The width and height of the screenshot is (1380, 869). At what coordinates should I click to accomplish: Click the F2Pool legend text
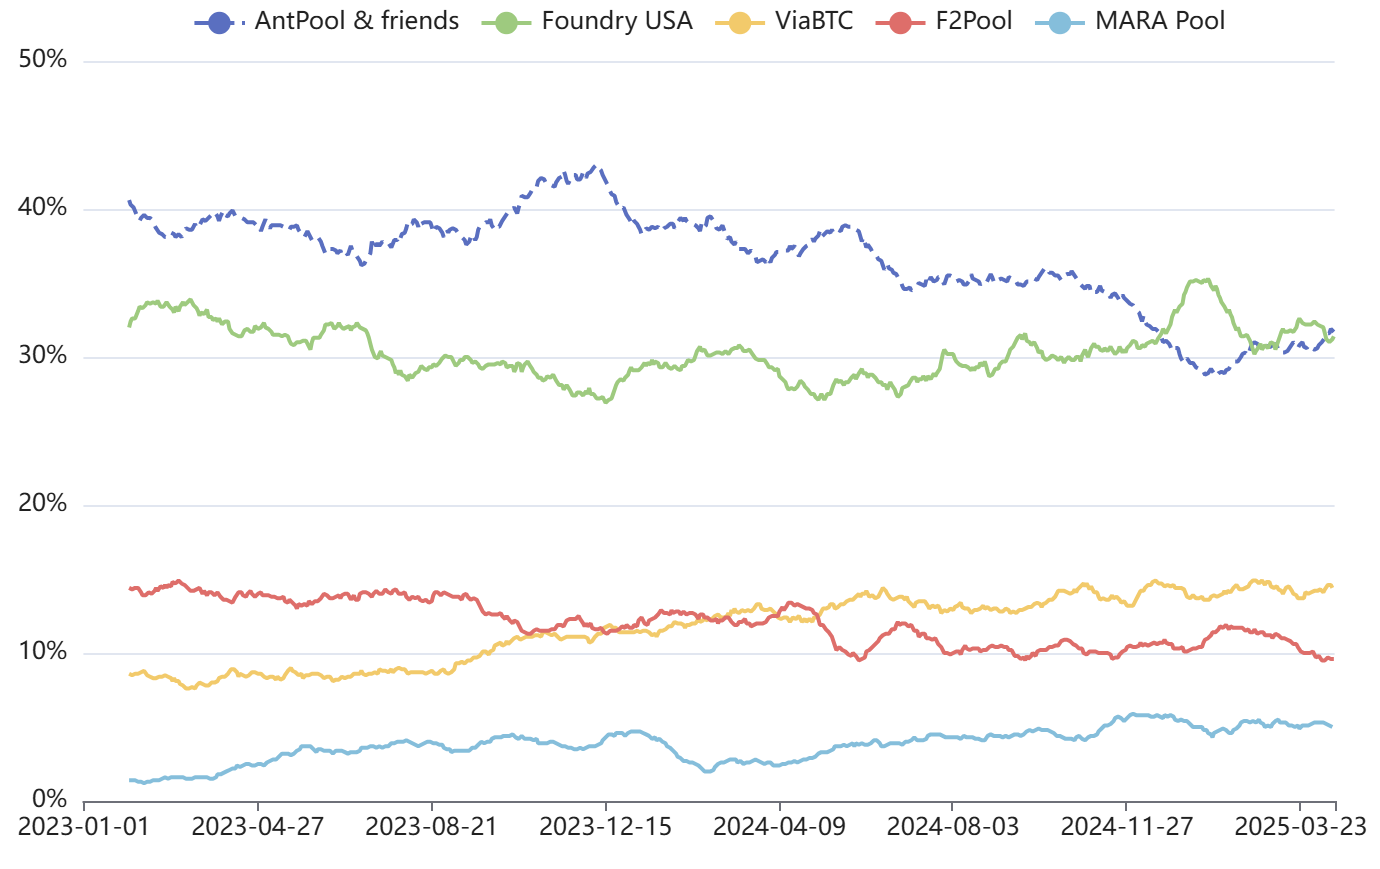pyautogui.click(x=974, y=21)
